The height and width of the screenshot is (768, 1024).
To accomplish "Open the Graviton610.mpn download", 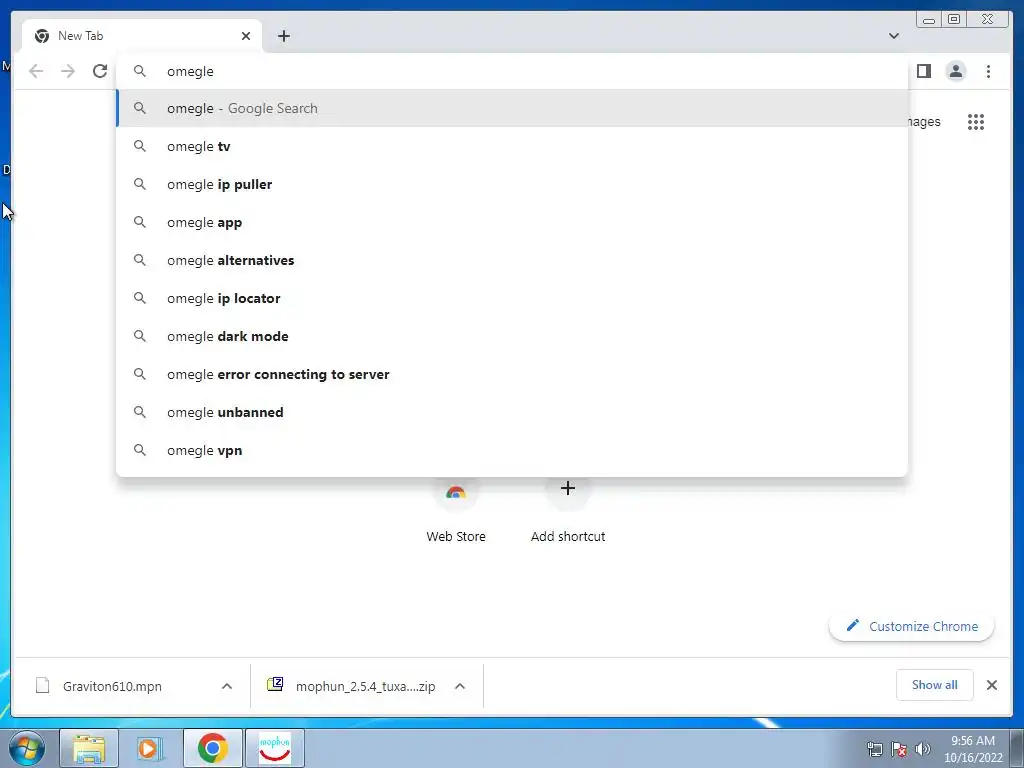I will click(x=112, y=686).
